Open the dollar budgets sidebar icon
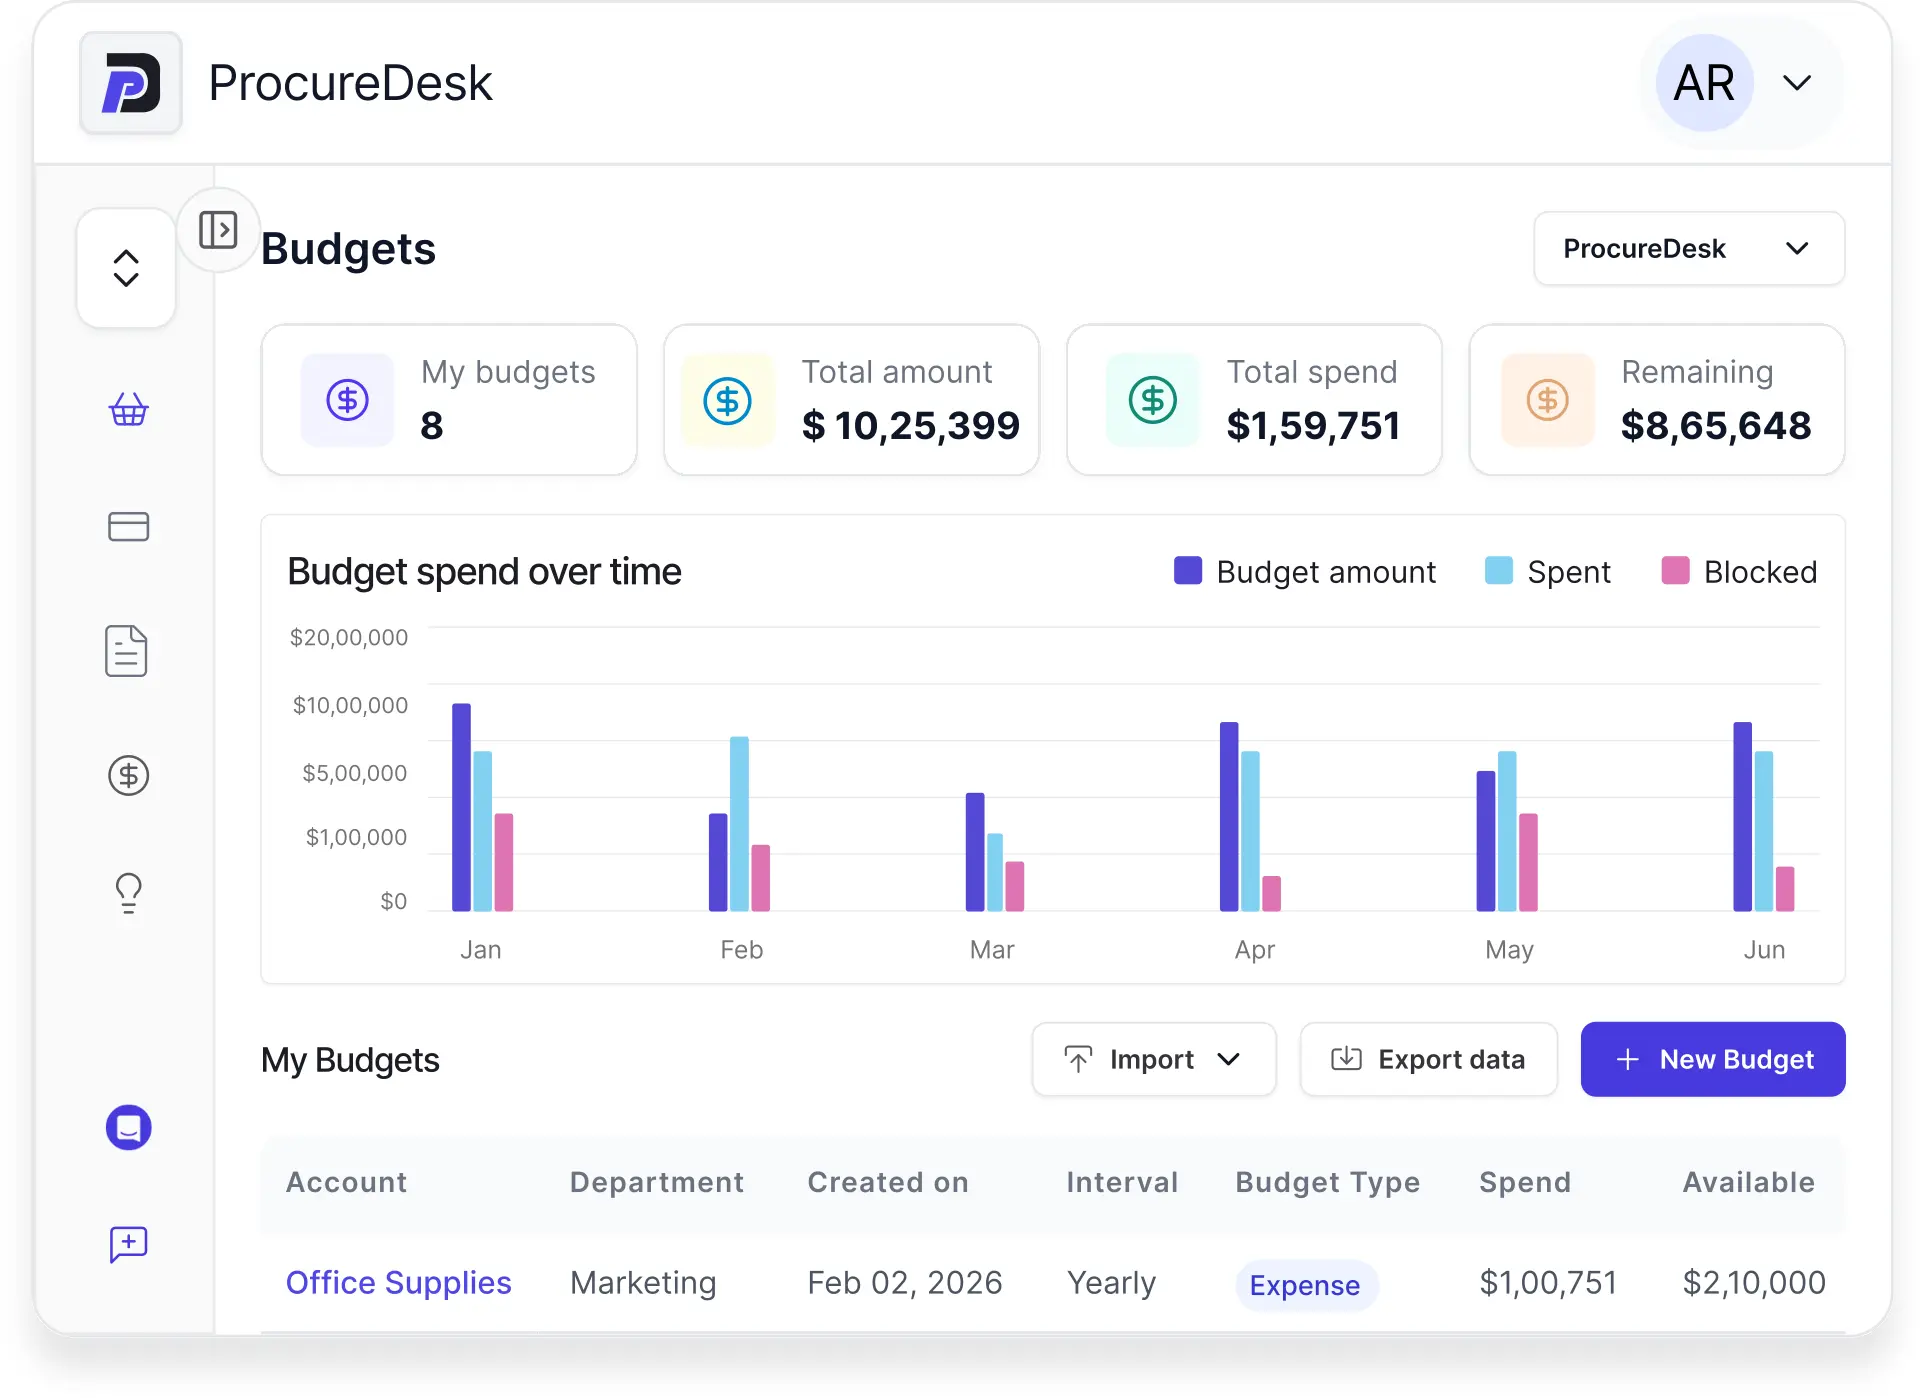The width and height of the screenshot is (1925, 1400). pyautogui.click(x=128, y=775)
